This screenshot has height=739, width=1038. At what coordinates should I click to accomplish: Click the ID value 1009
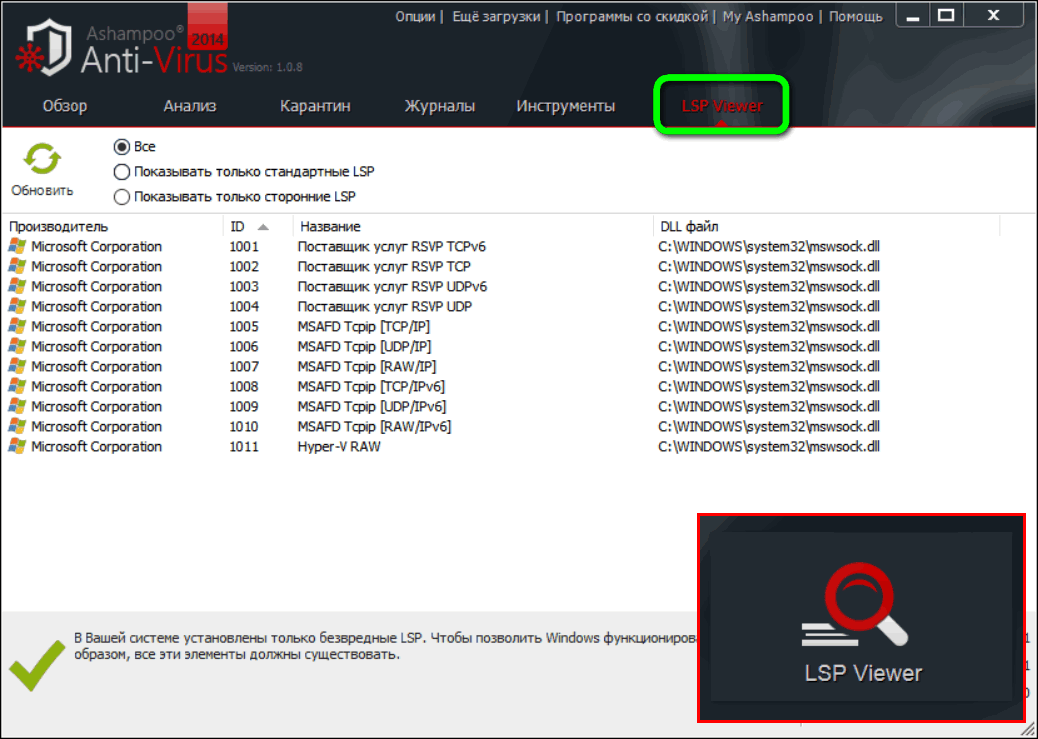(244, 406)
